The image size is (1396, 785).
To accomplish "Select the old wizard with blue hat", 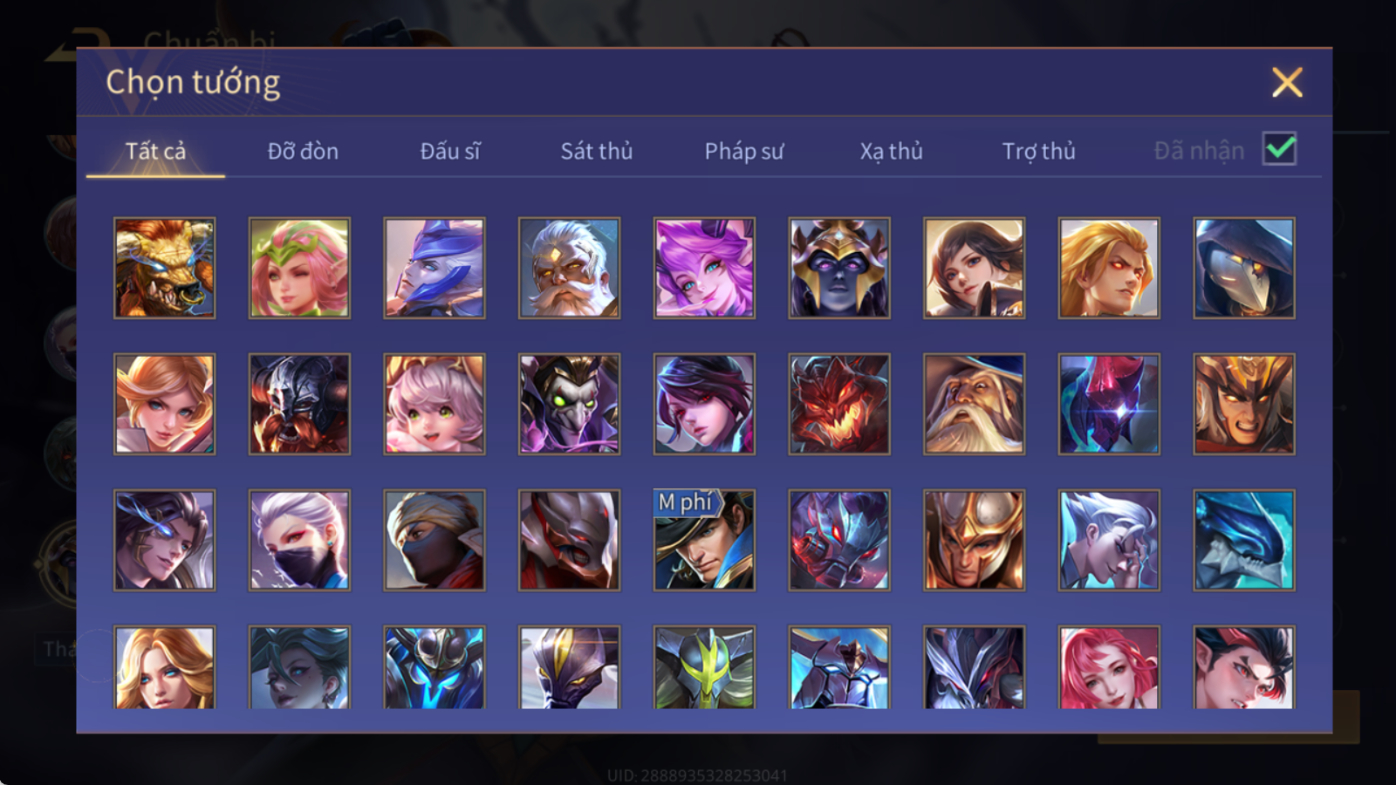I will coord(974,404).
